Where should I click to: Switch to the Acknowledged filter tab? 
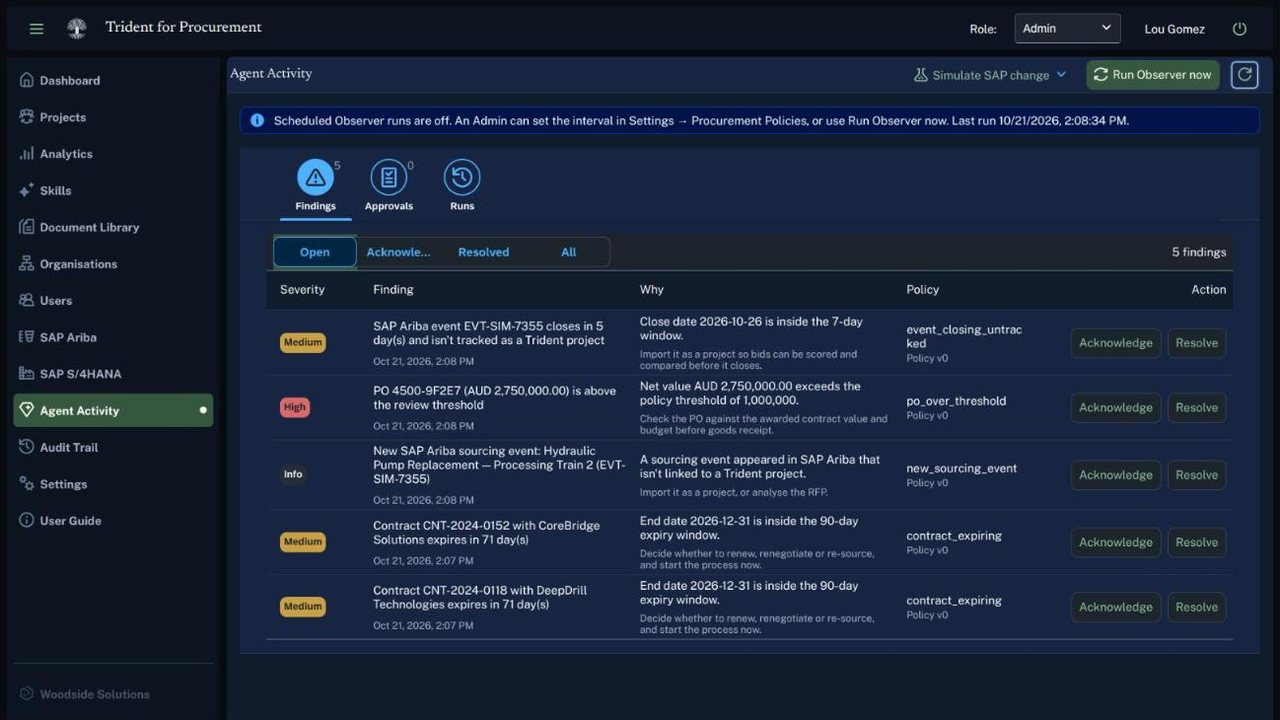[x=398, y=252]
